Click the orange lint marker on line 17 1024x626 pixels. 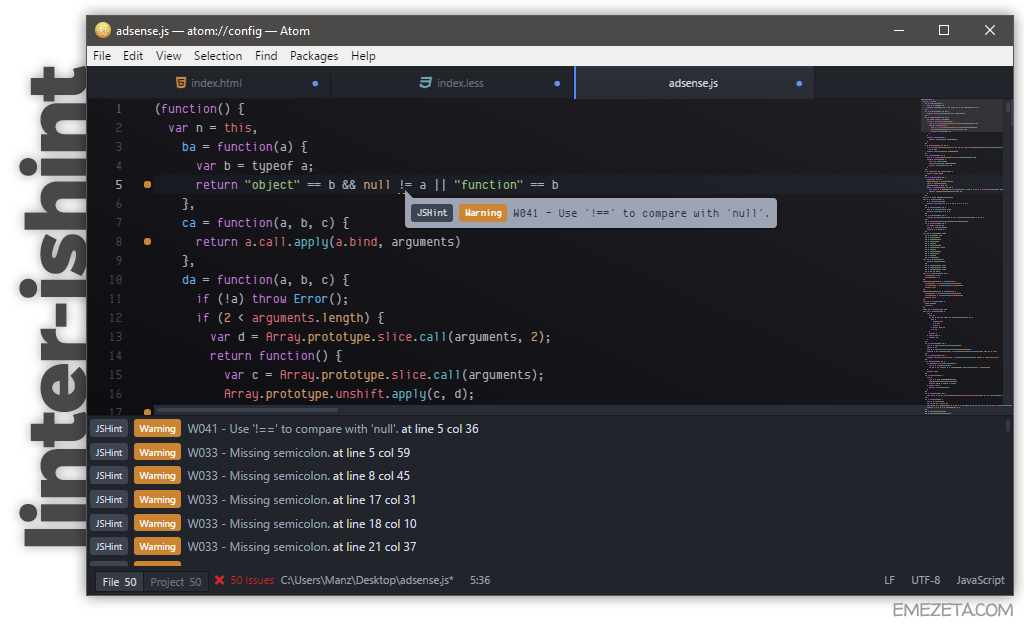coord(148,412)
